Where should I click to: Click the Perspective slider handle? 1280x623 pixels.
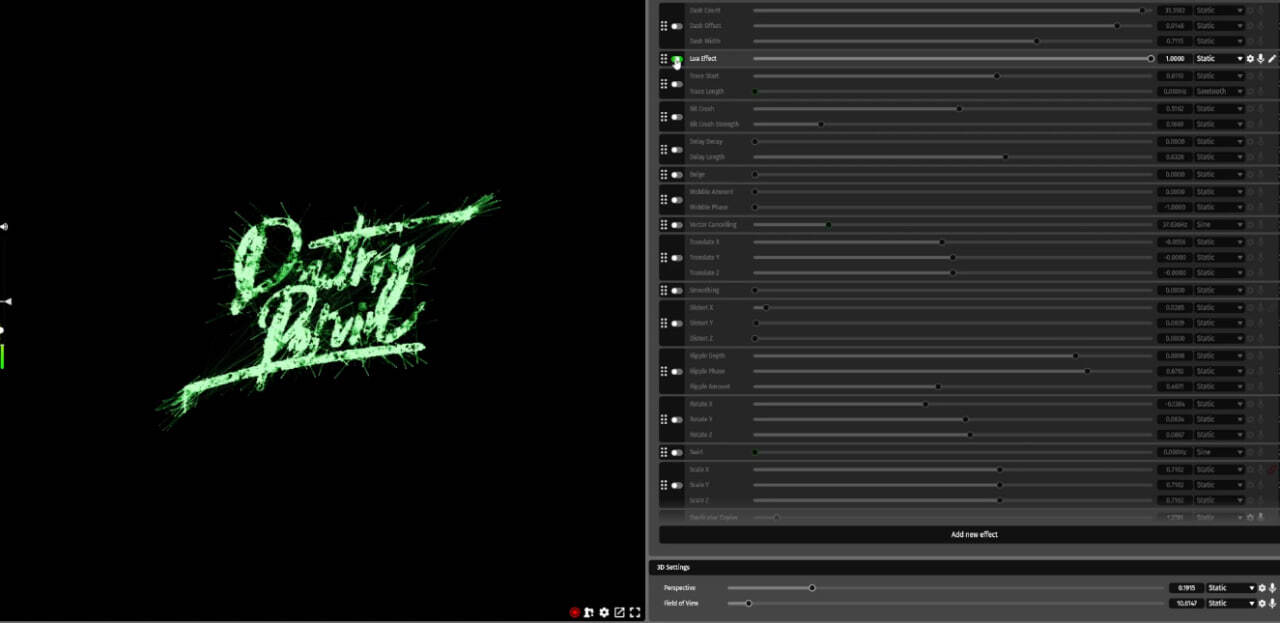pos(812,588)
